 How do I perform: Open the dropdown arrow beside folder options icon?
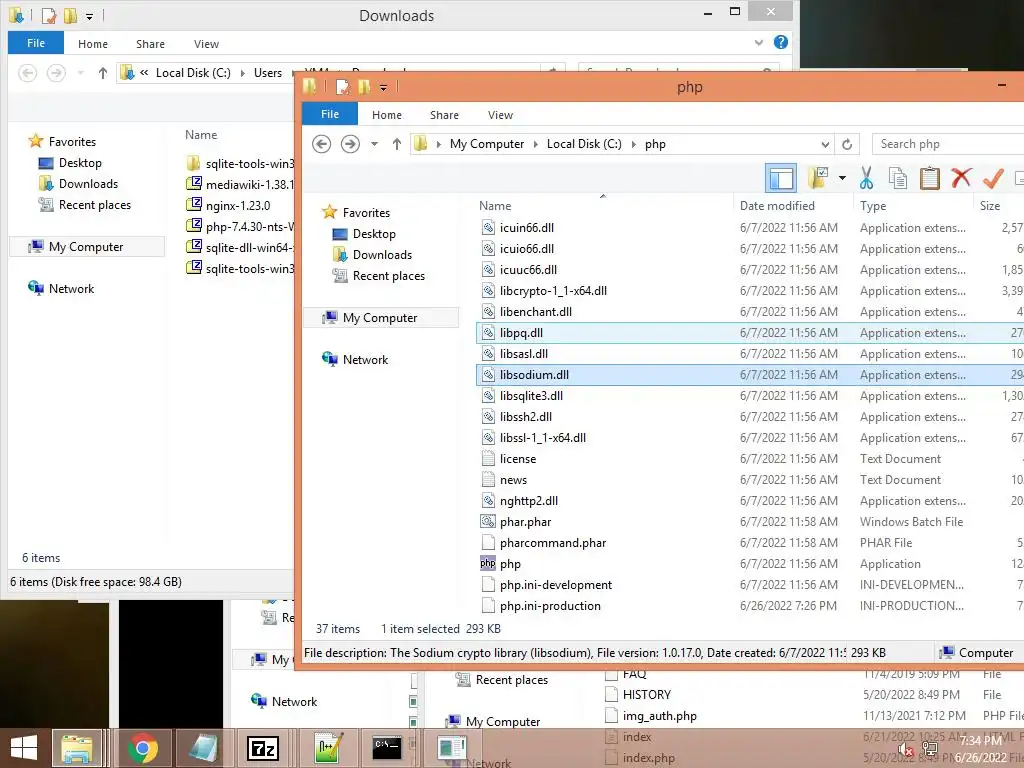[x=842, y=178]
